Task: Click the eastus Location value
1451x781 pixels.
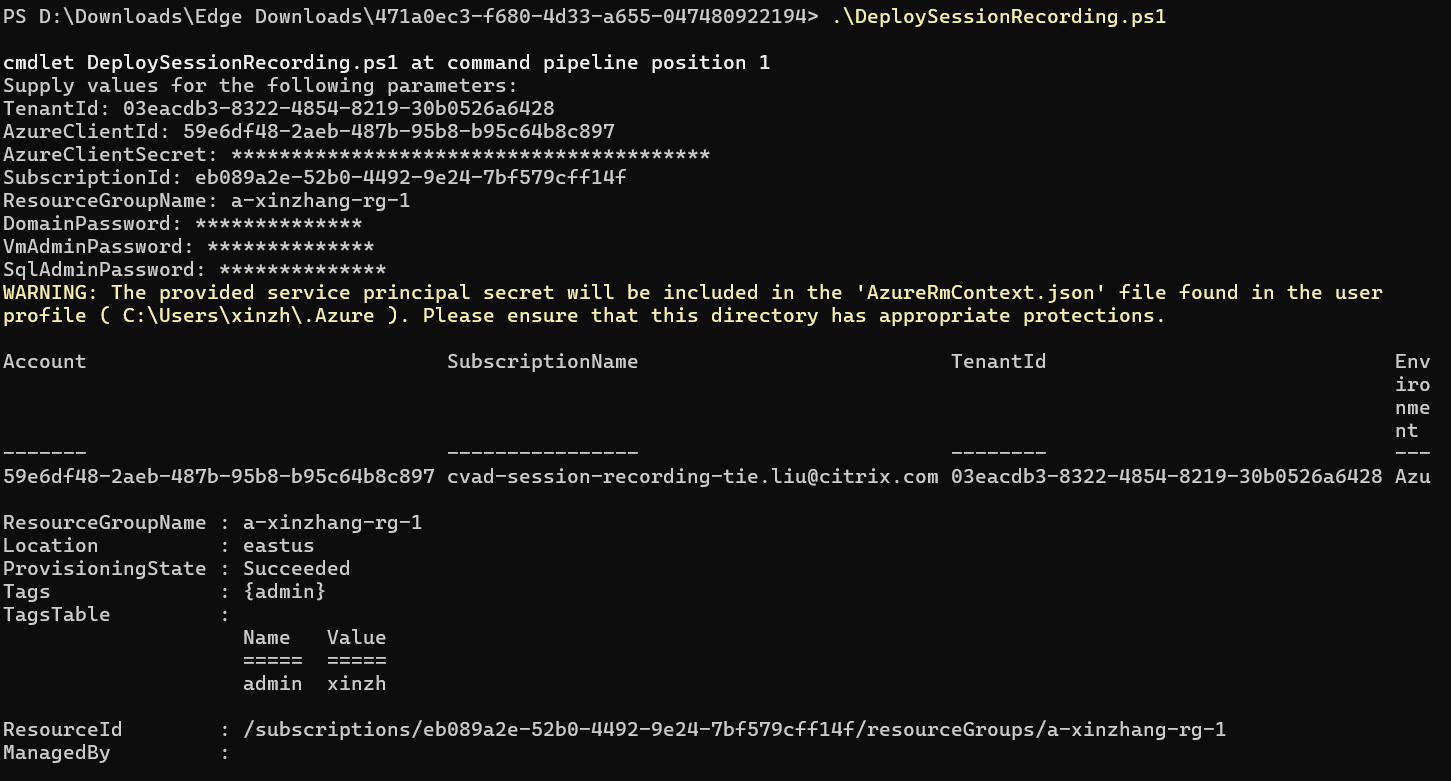Action: pos(278,545)
